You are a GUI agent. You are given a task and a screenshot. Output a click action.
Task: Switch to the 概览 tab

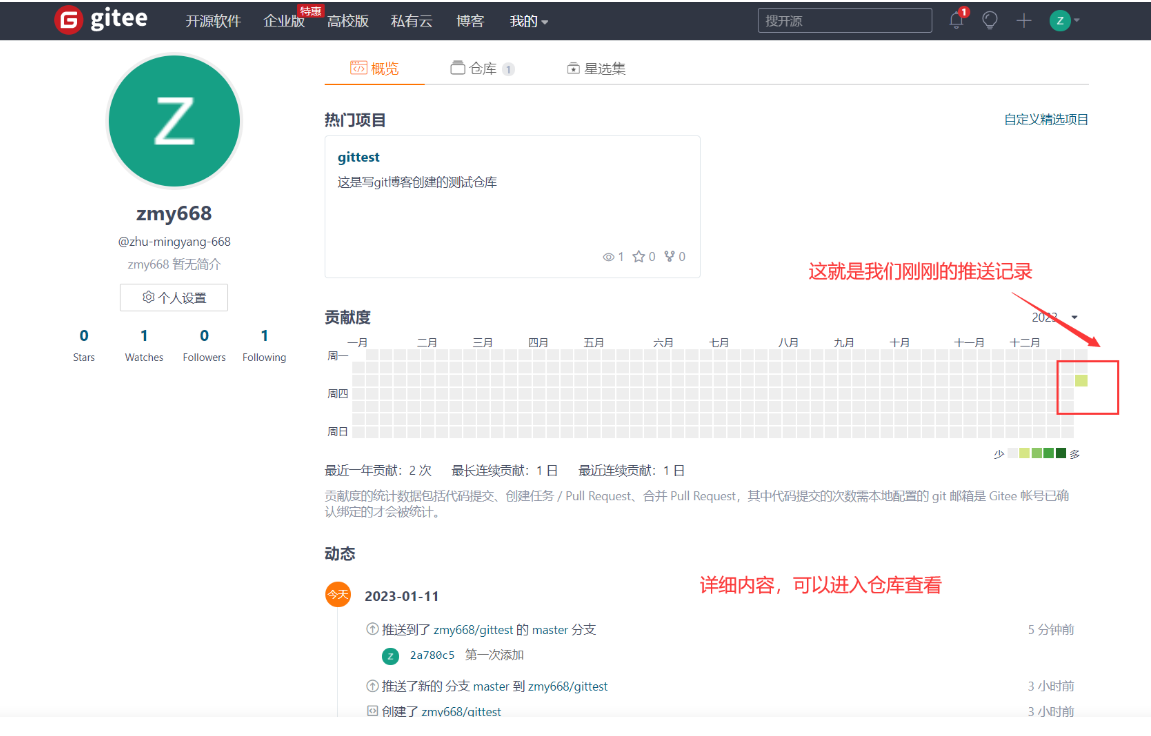click(374, 68)
